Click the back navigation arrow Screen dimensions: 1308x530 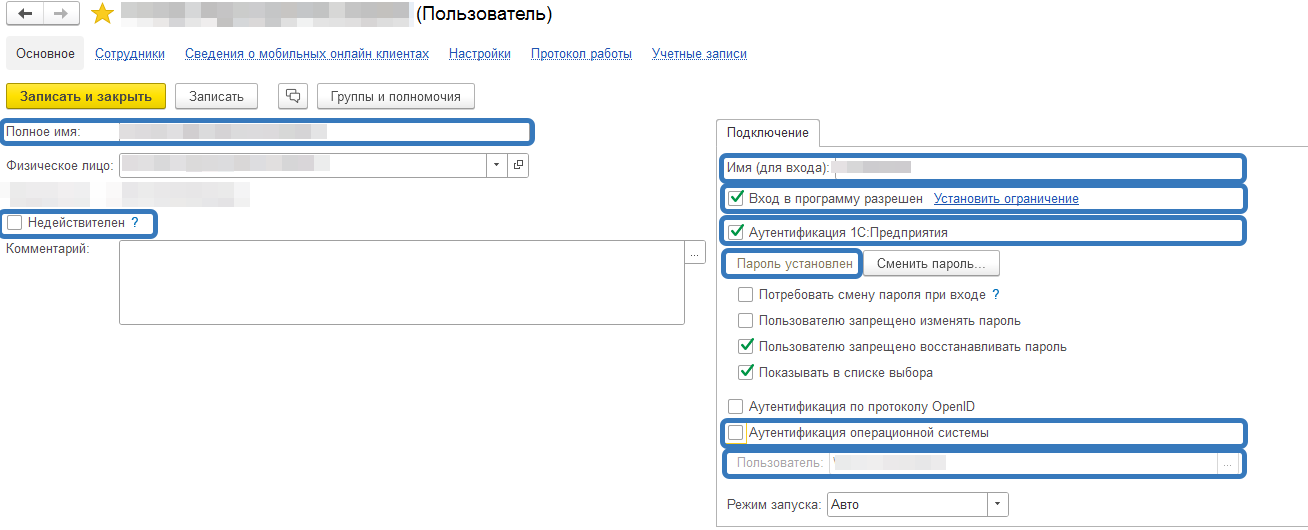(25, 14)
